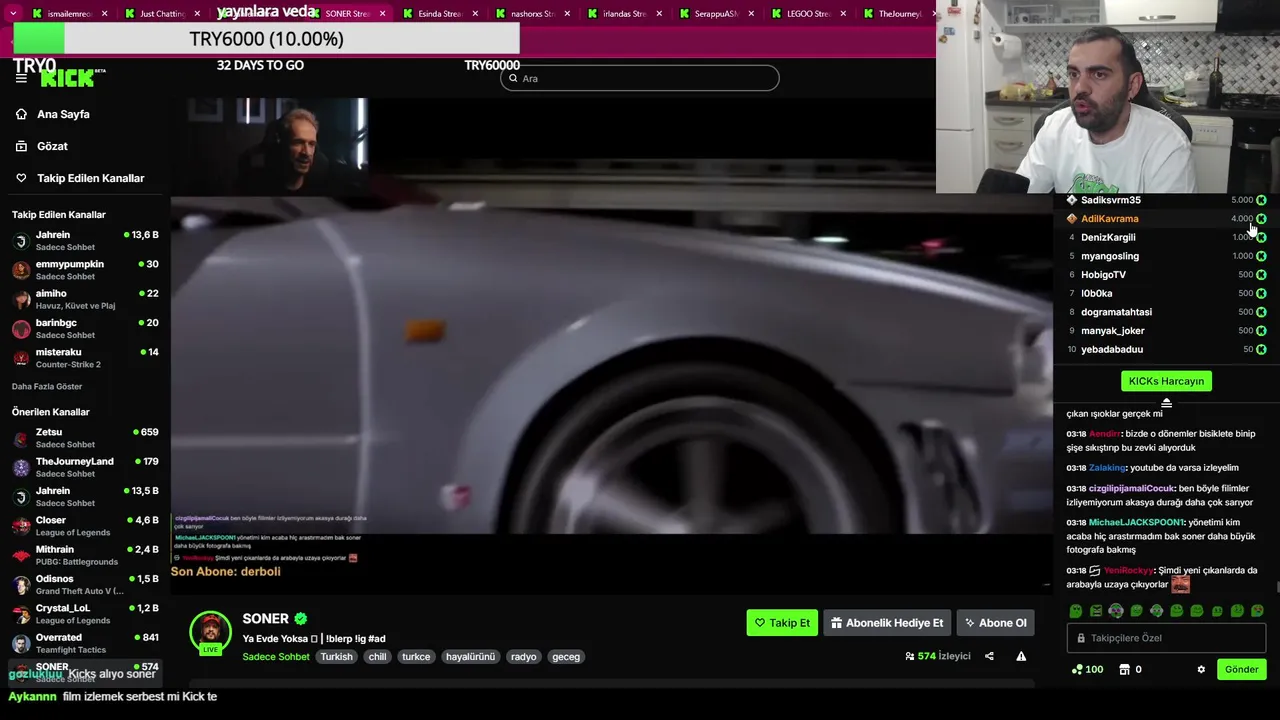
Task: Click the Takip Et follow button
Action: click(782, 623)
